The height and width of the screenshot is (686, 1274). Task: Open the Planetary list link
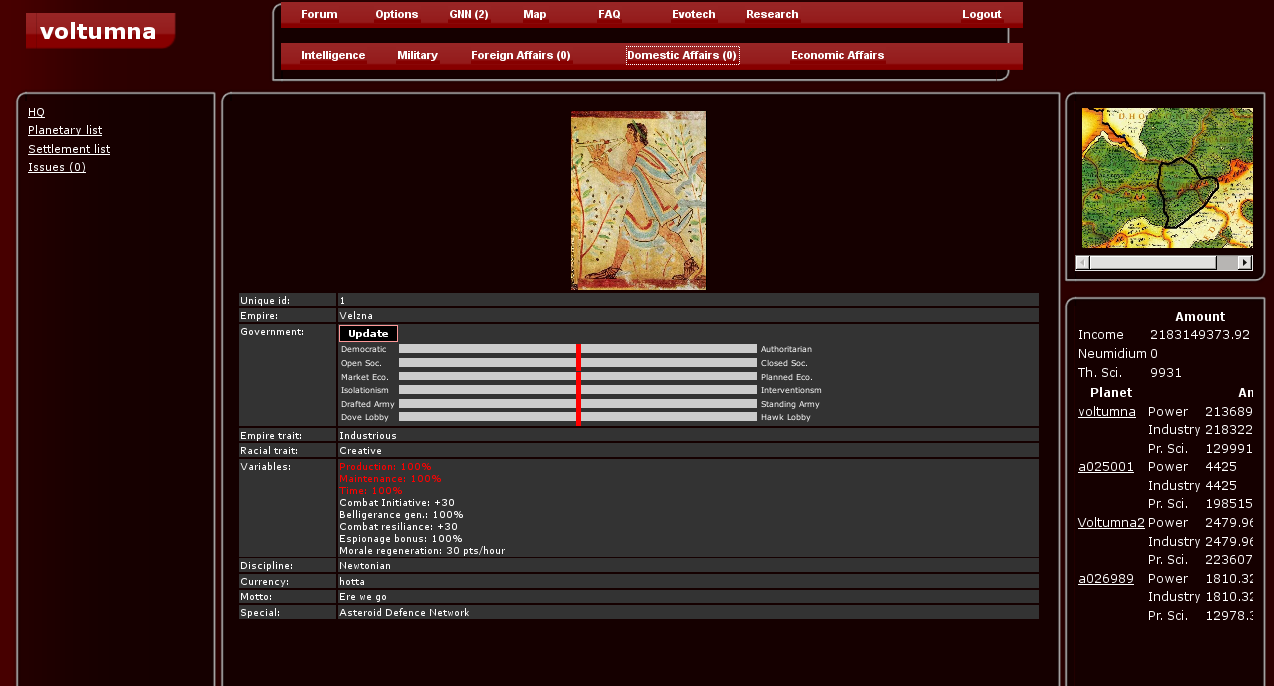click(65, 130)
